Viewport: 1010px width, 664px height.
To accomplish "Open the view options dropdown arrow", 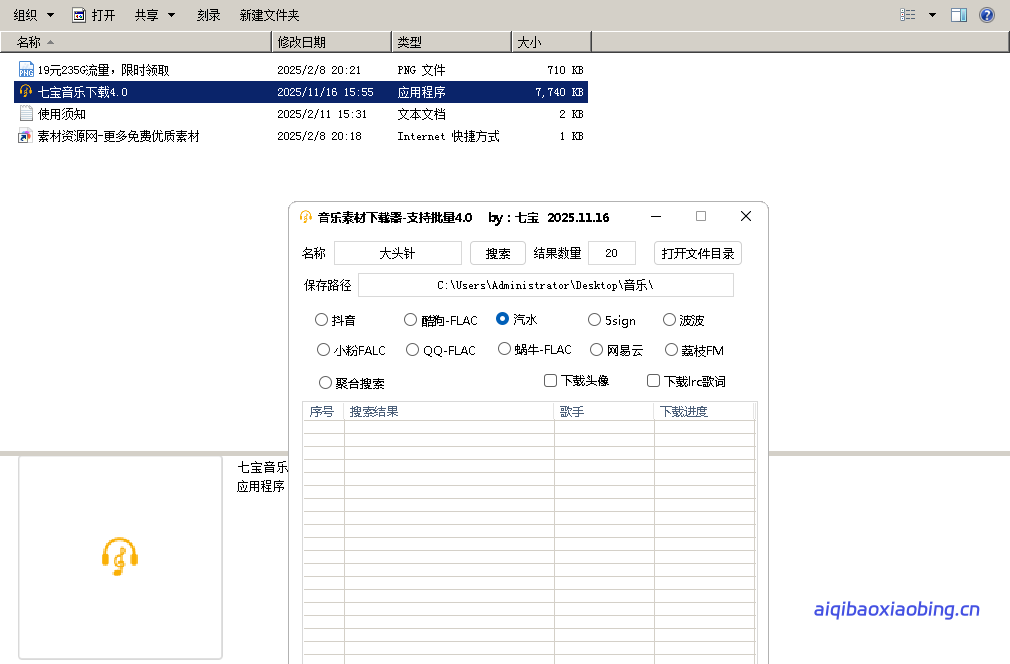I will (x=932, y=14).
